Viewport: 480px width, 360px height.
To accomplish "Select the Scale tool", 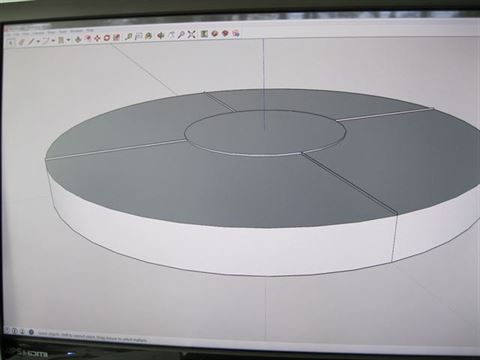I will [x=116, y=37].
